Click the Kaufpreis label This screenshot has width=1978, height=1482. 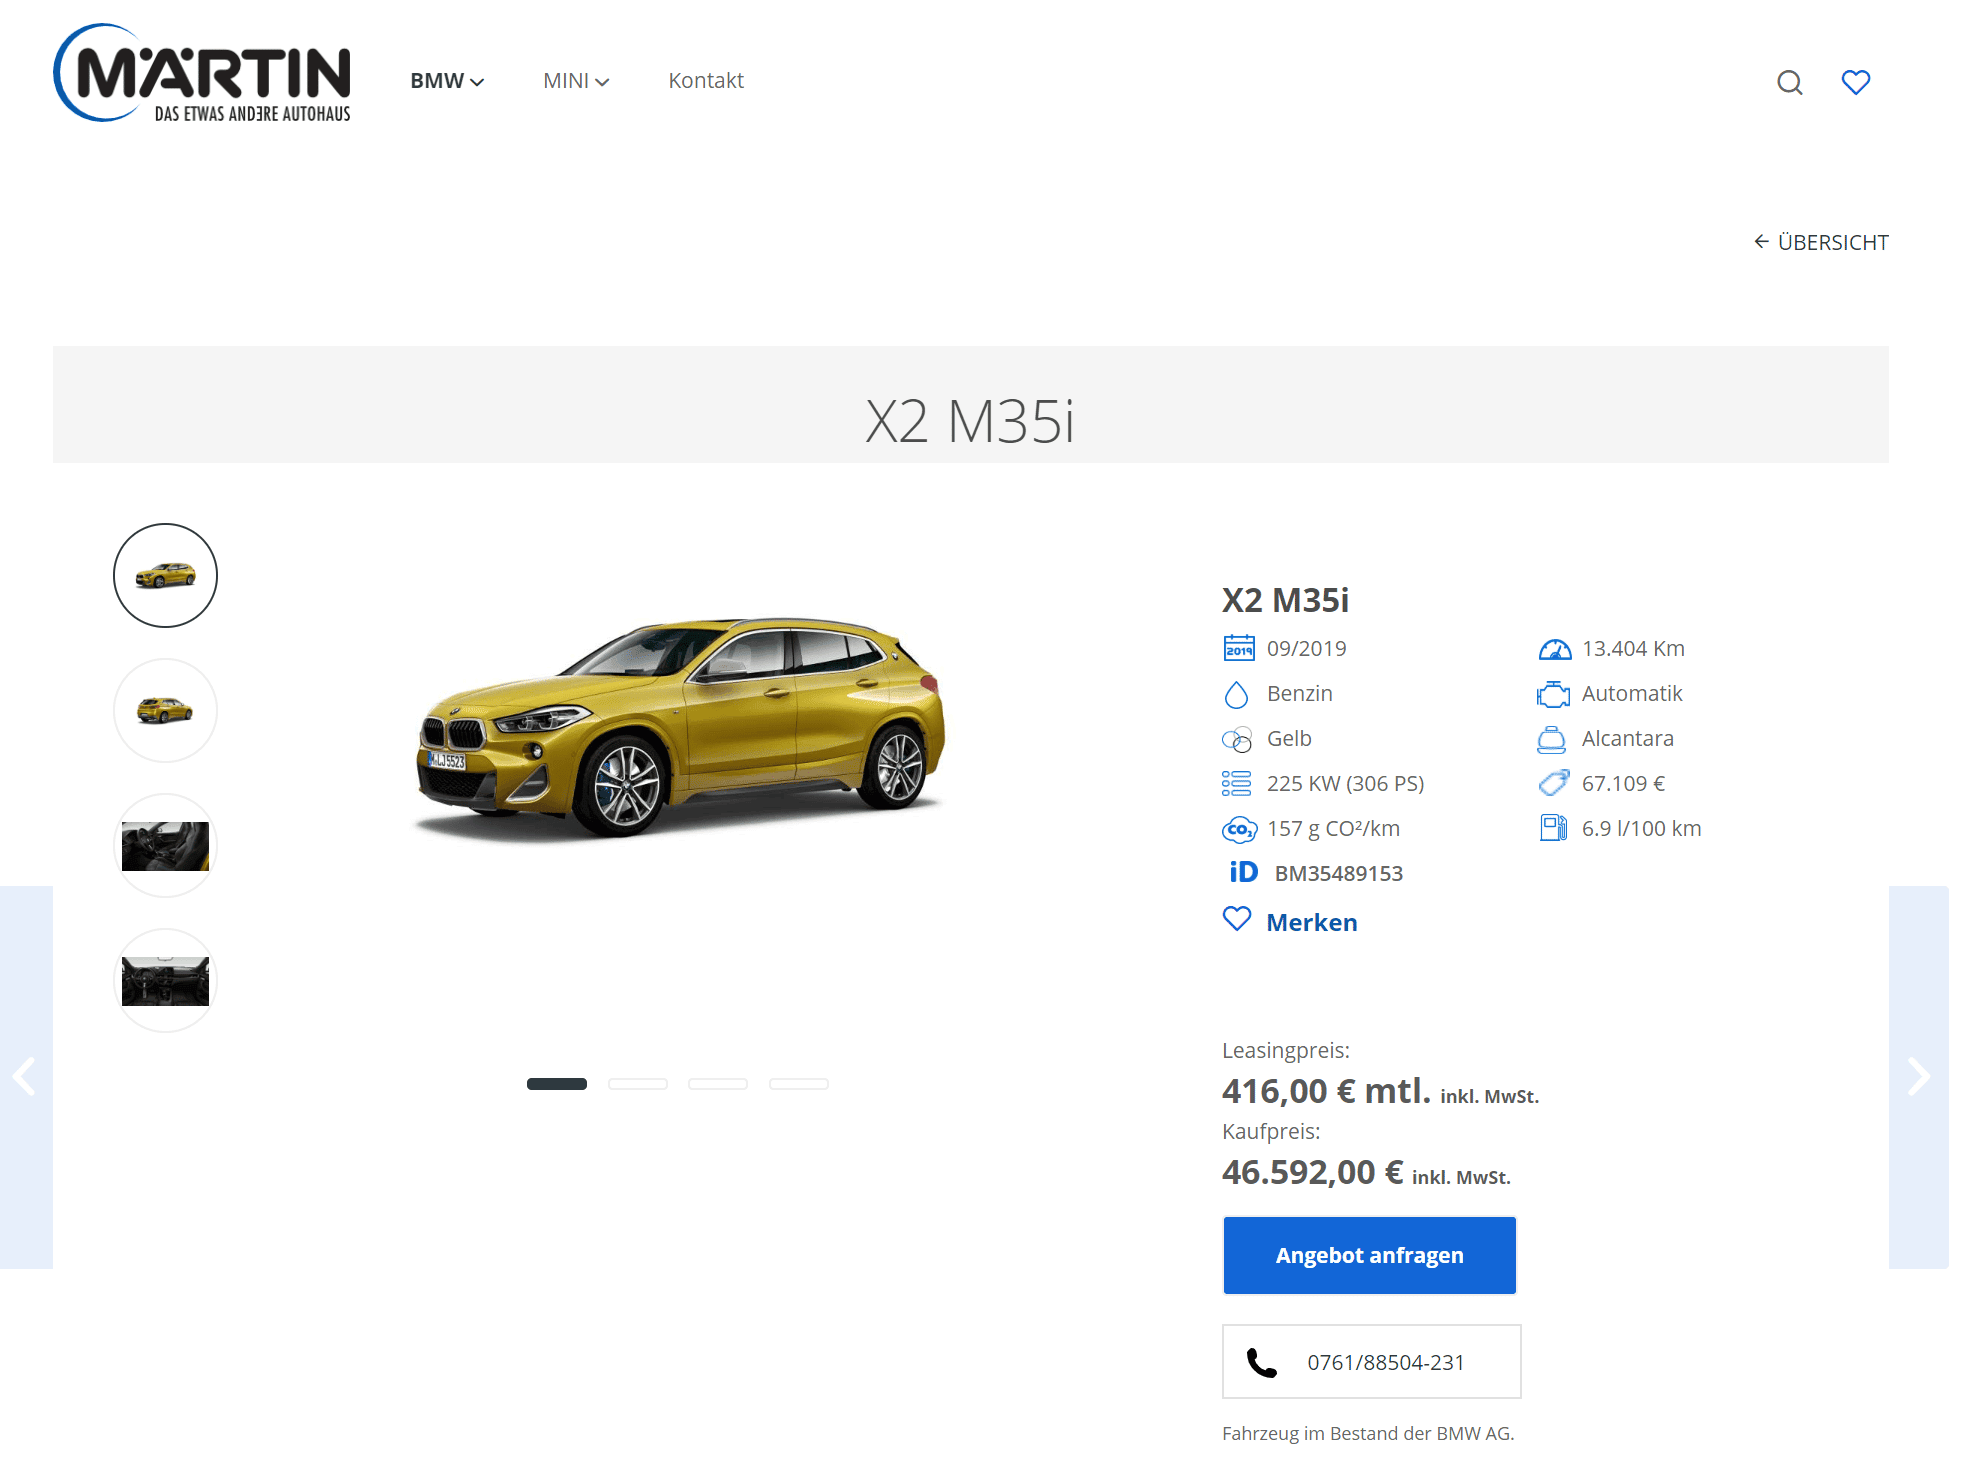coord(1271,1131)
